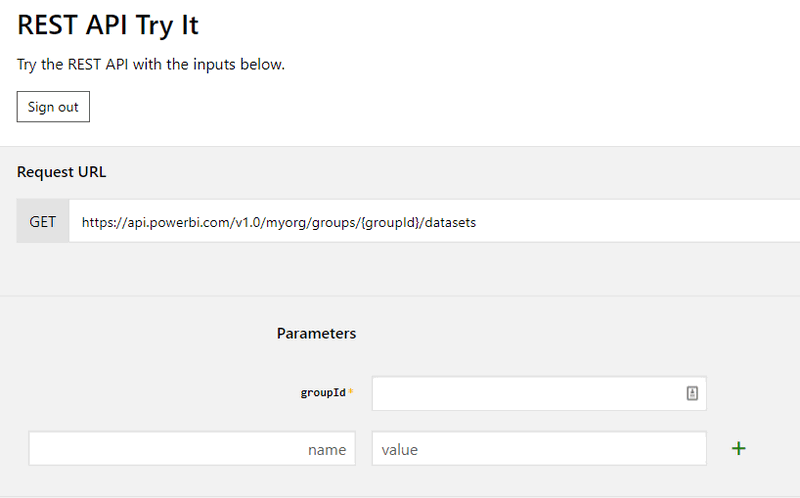
Task: Click the groupId parameter label
Action: point(323,392)
